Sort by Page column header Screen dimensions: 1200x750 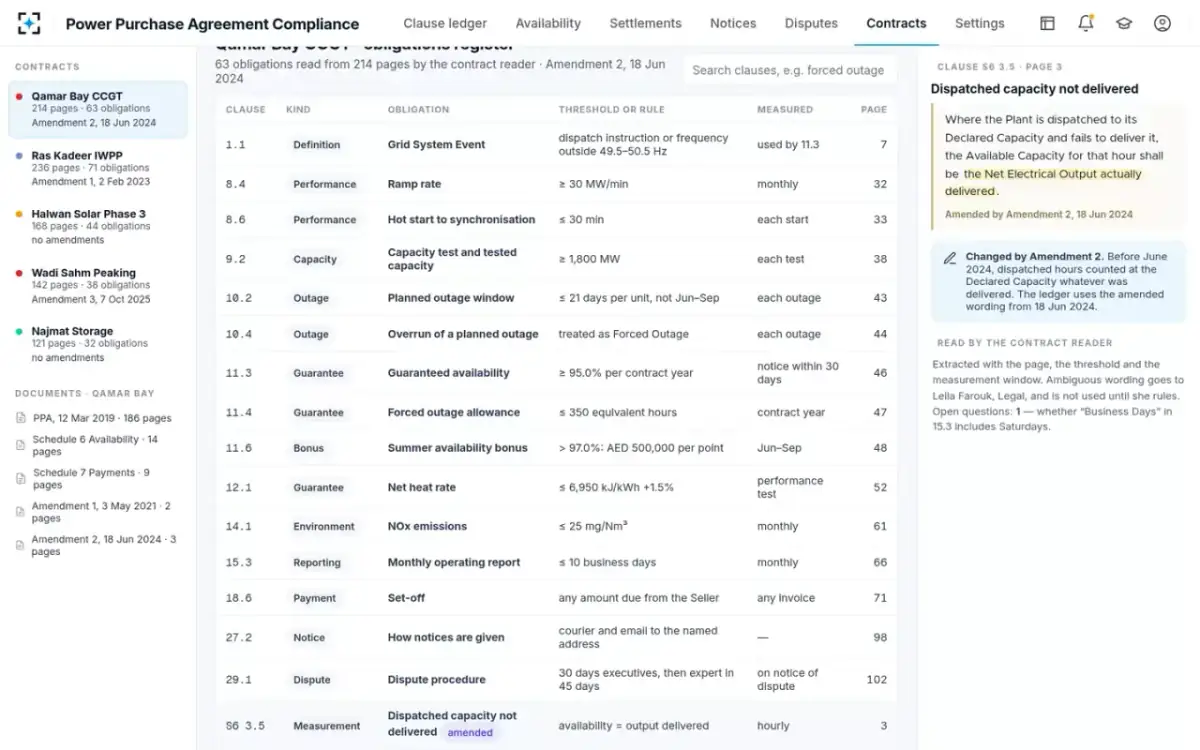[874, 110]
